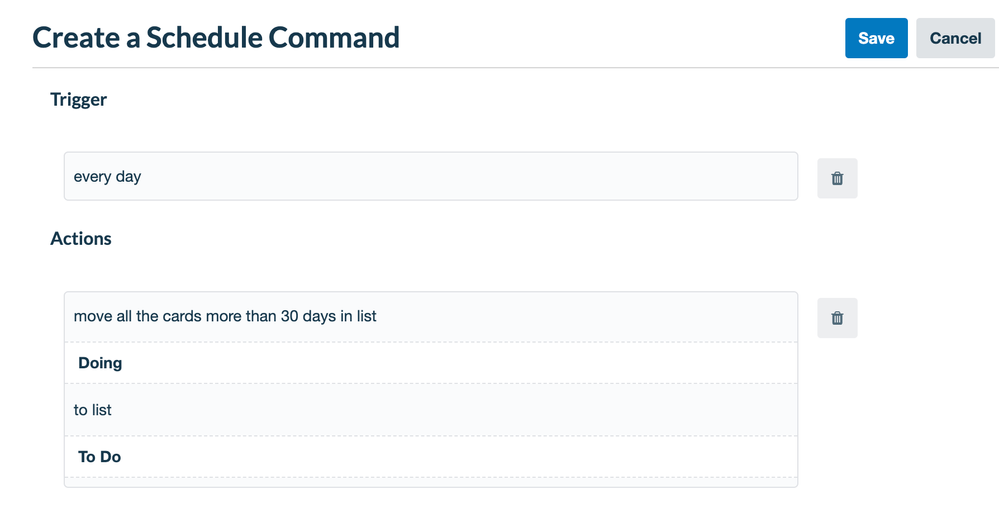Viewport: 999px width, 512px height.
Task: Select the "to list" action row
Action: point(431,410)
